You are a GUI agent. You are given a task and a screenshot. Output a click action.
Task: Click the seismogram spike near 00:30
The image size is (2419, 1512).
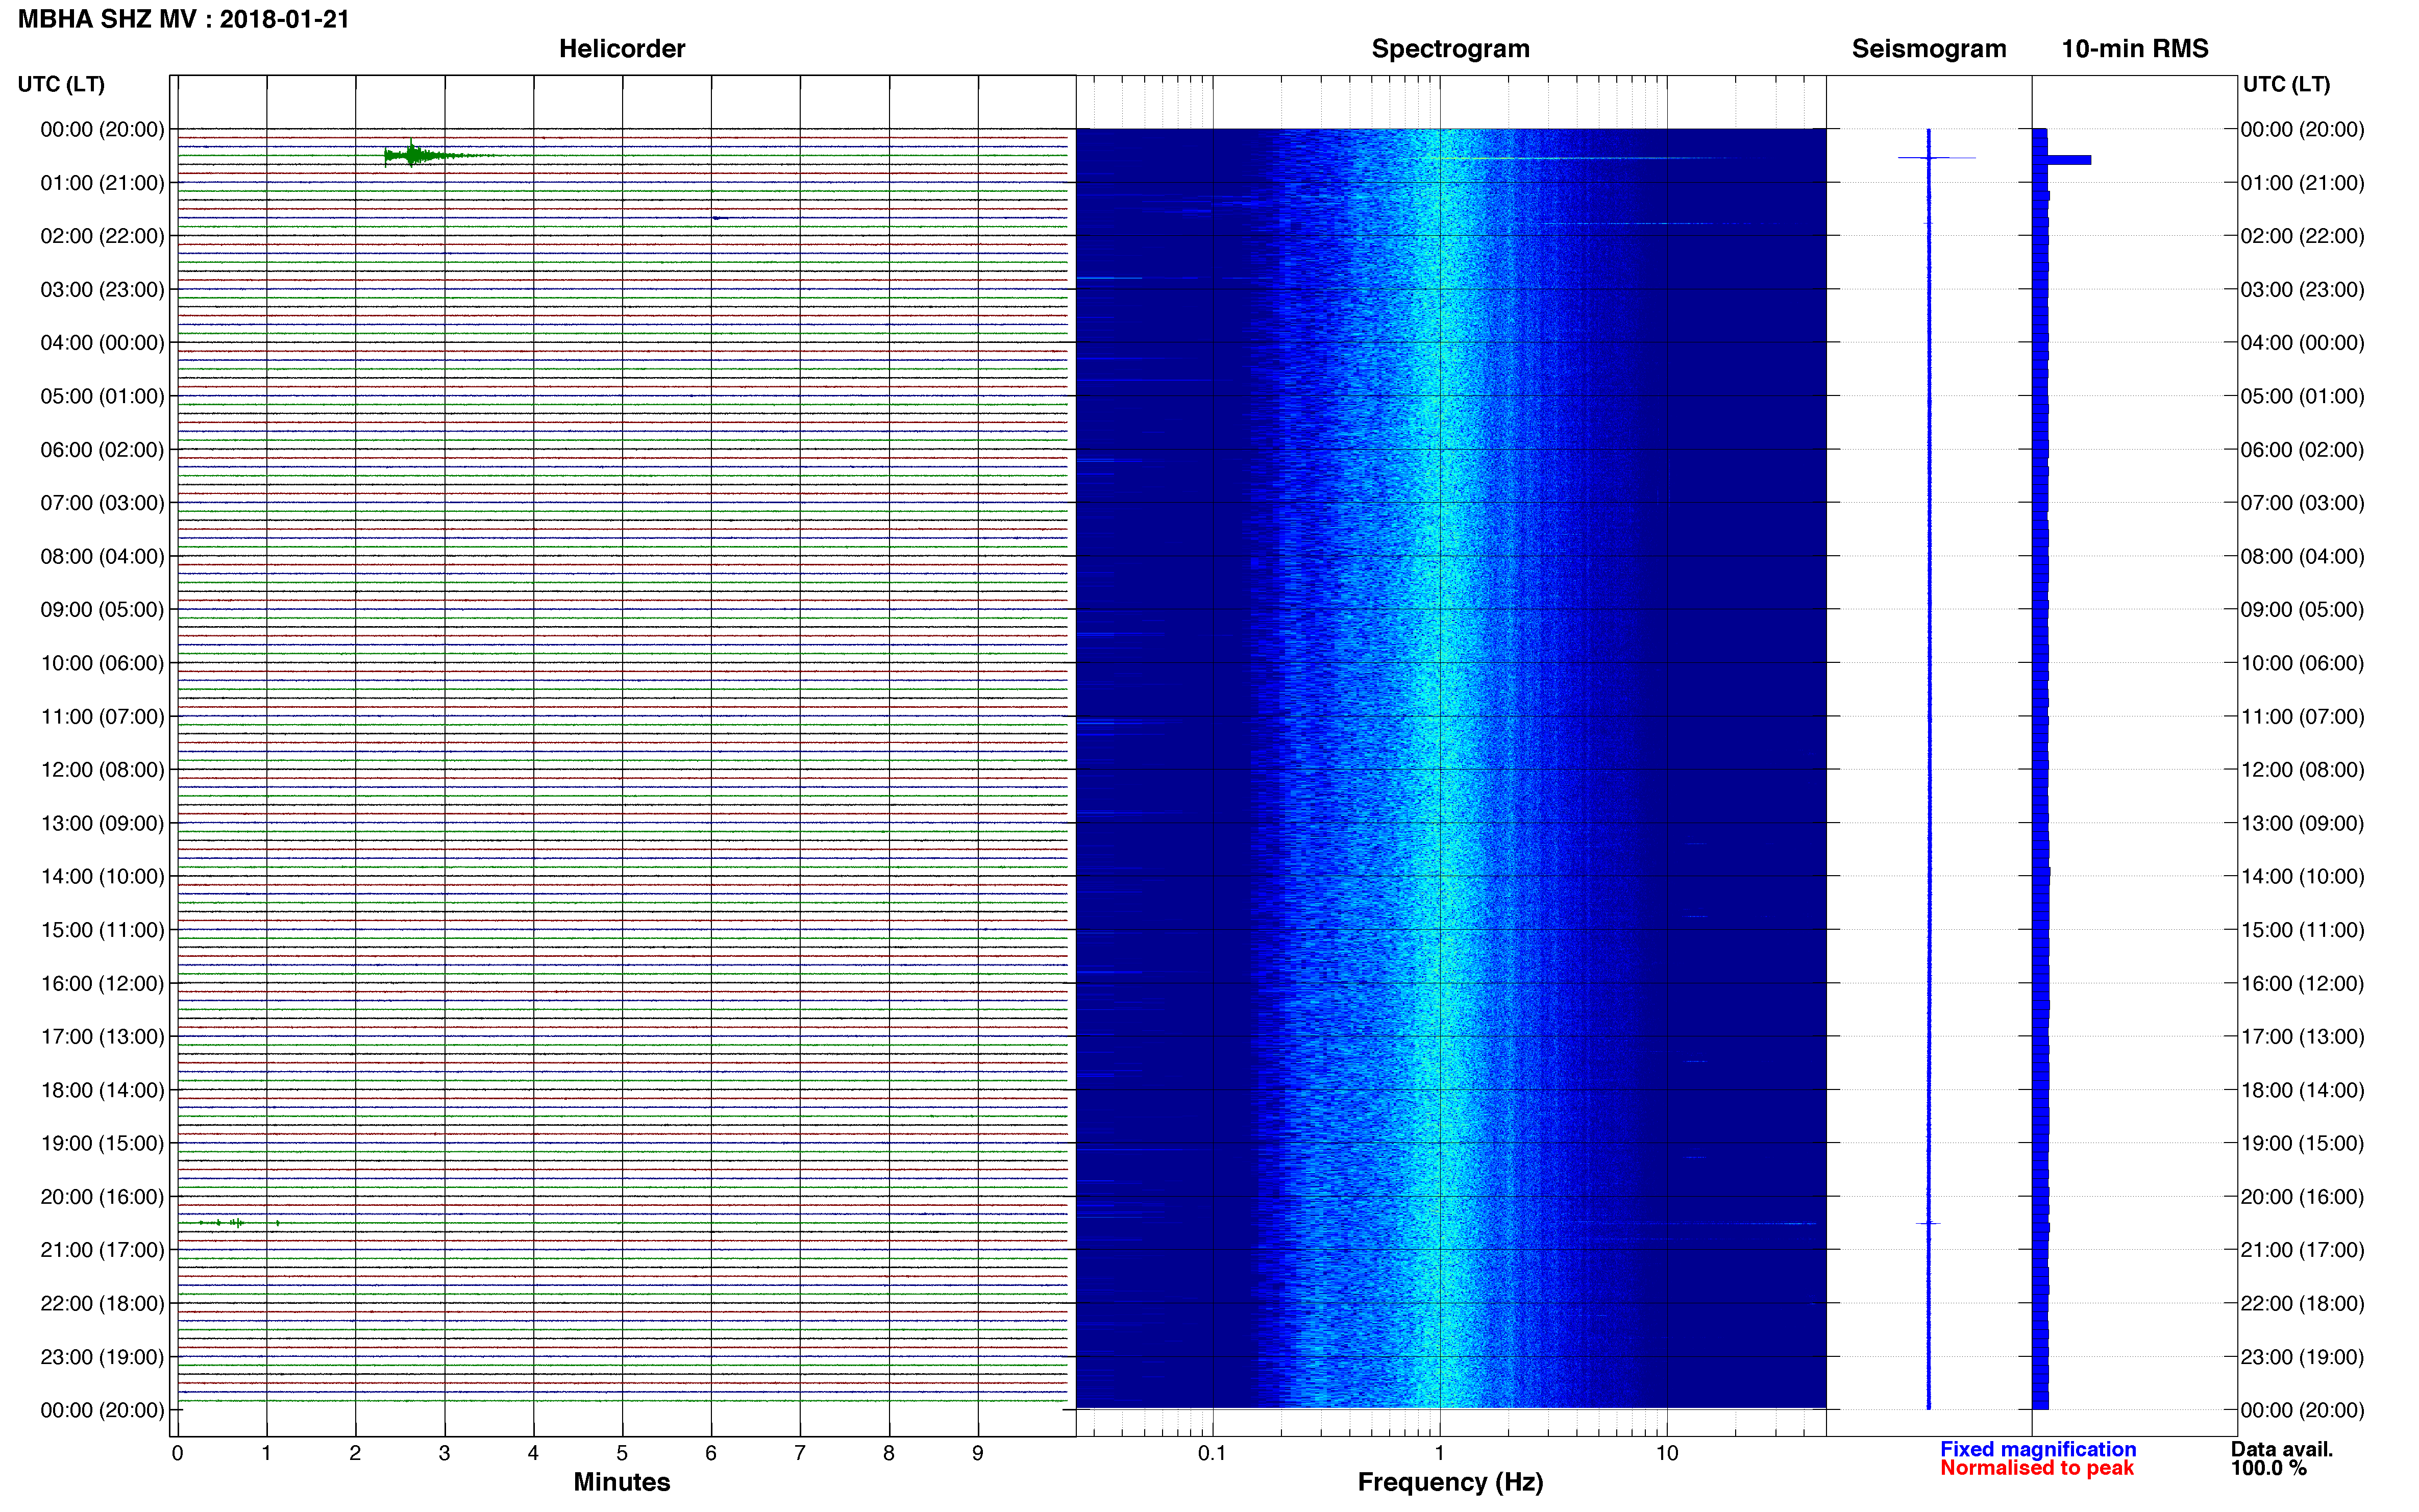(x=1936, y=158)
